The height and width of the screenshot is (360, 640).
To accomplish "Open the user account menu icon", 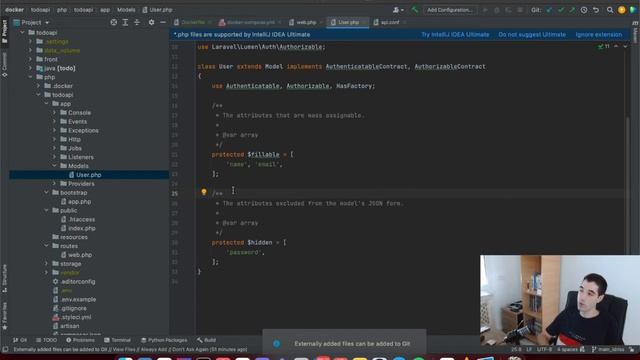I will (398, 10).
